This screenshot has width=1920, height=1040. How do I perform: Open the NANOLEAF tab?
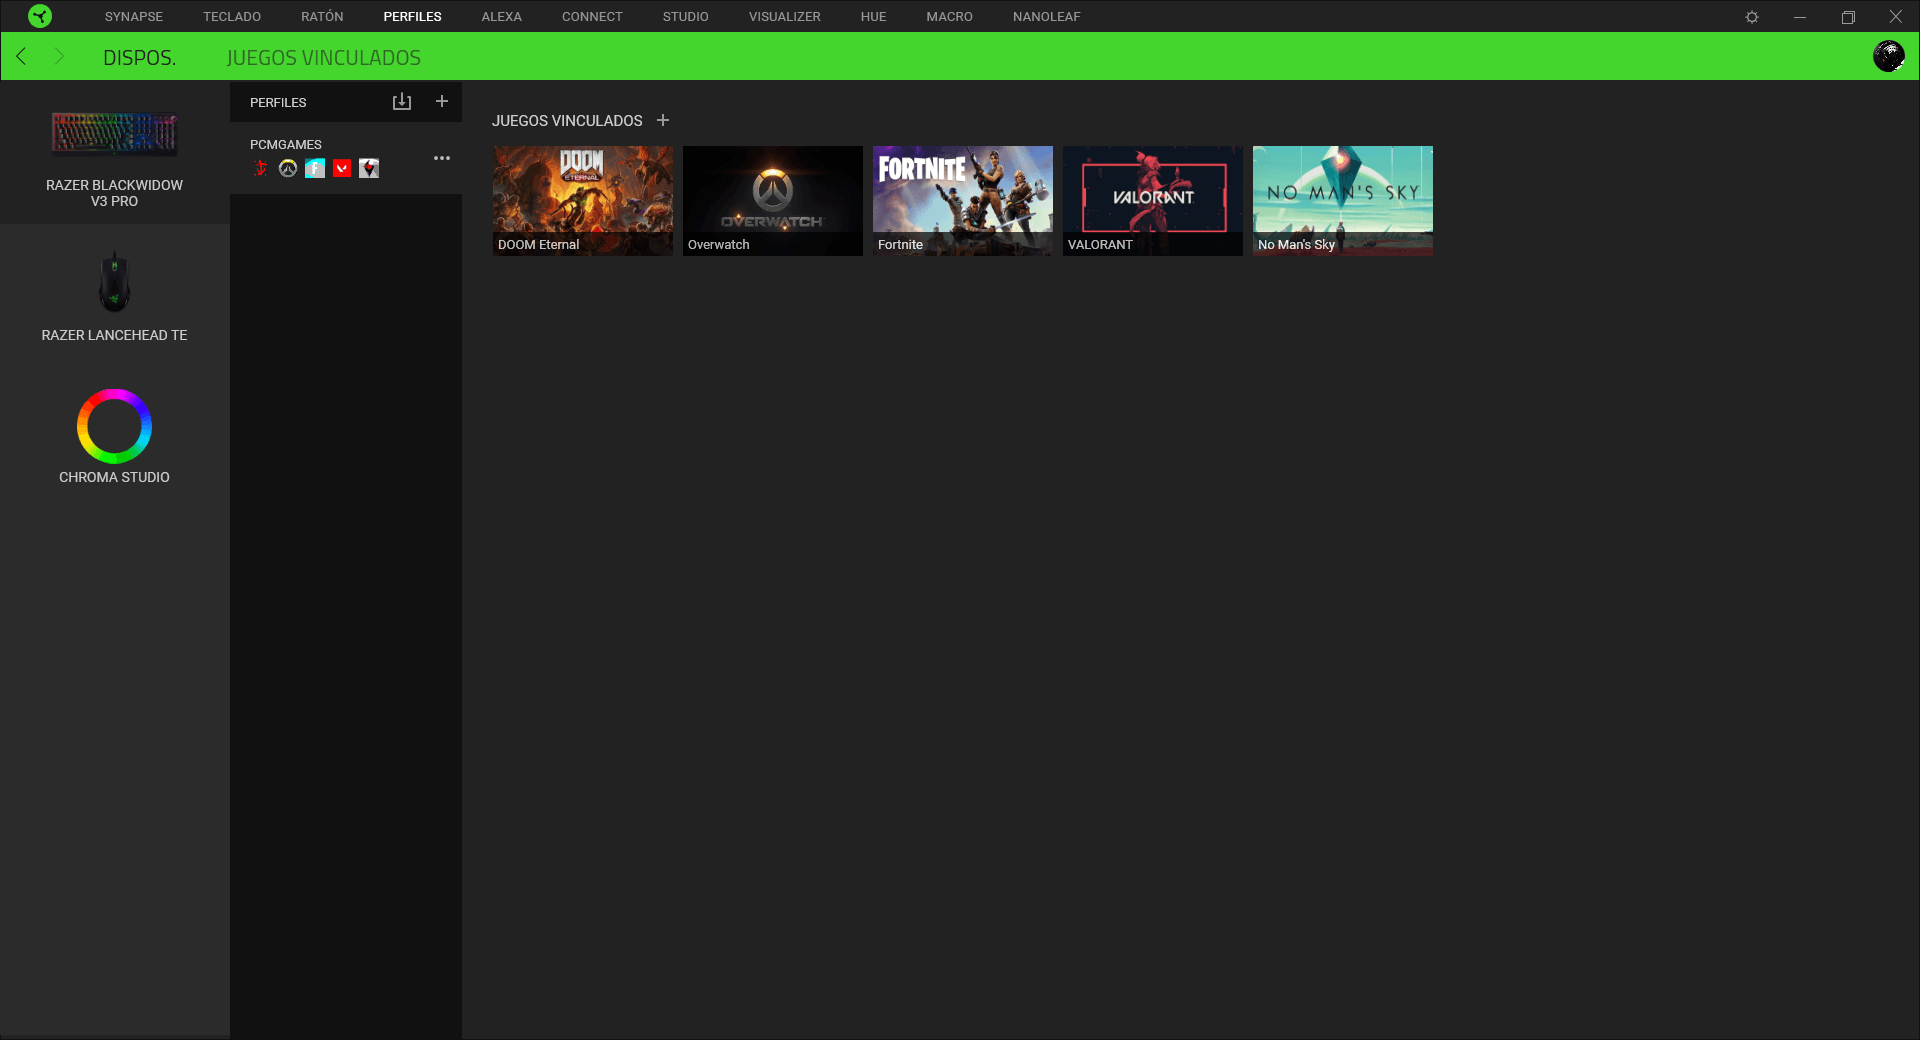(1046, 17)
